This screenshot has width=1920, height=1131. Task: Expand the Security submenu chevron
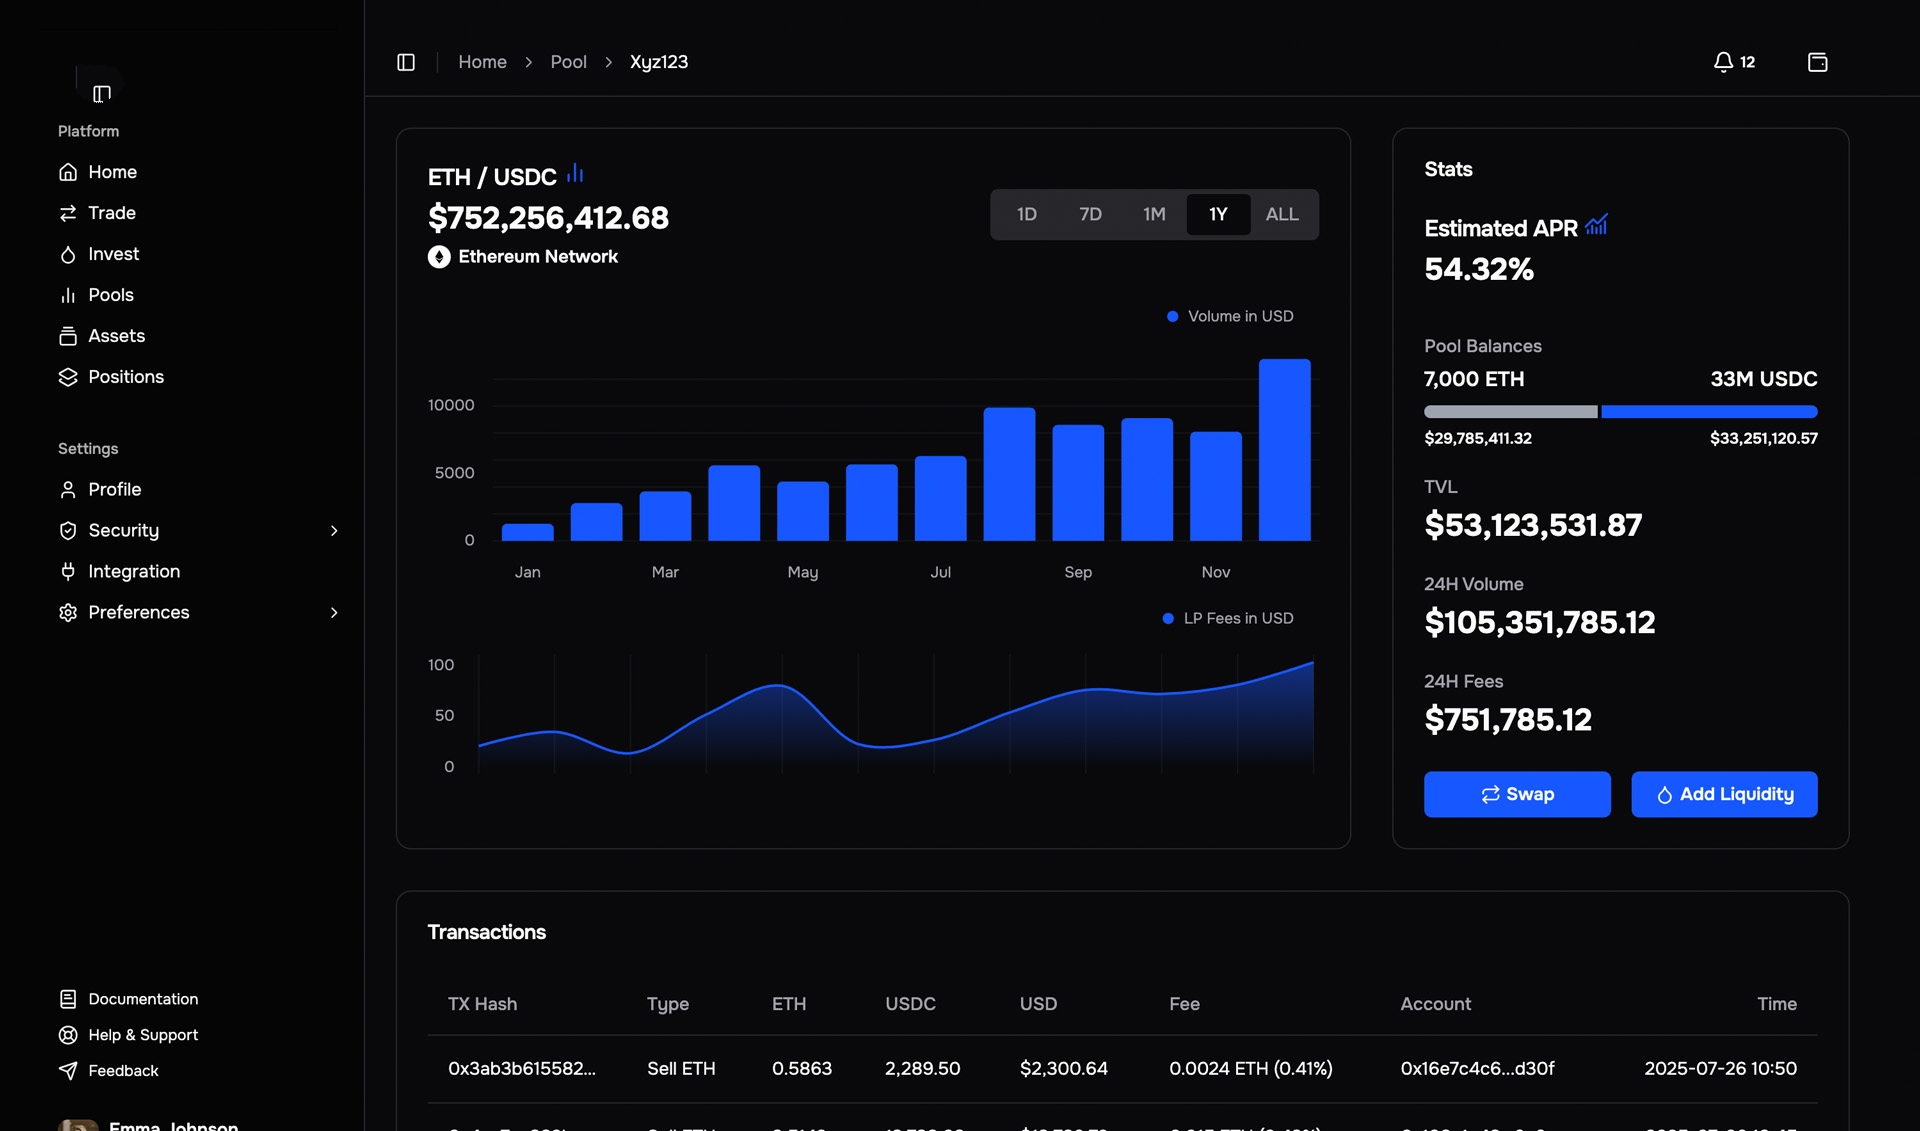click(334, 531)
